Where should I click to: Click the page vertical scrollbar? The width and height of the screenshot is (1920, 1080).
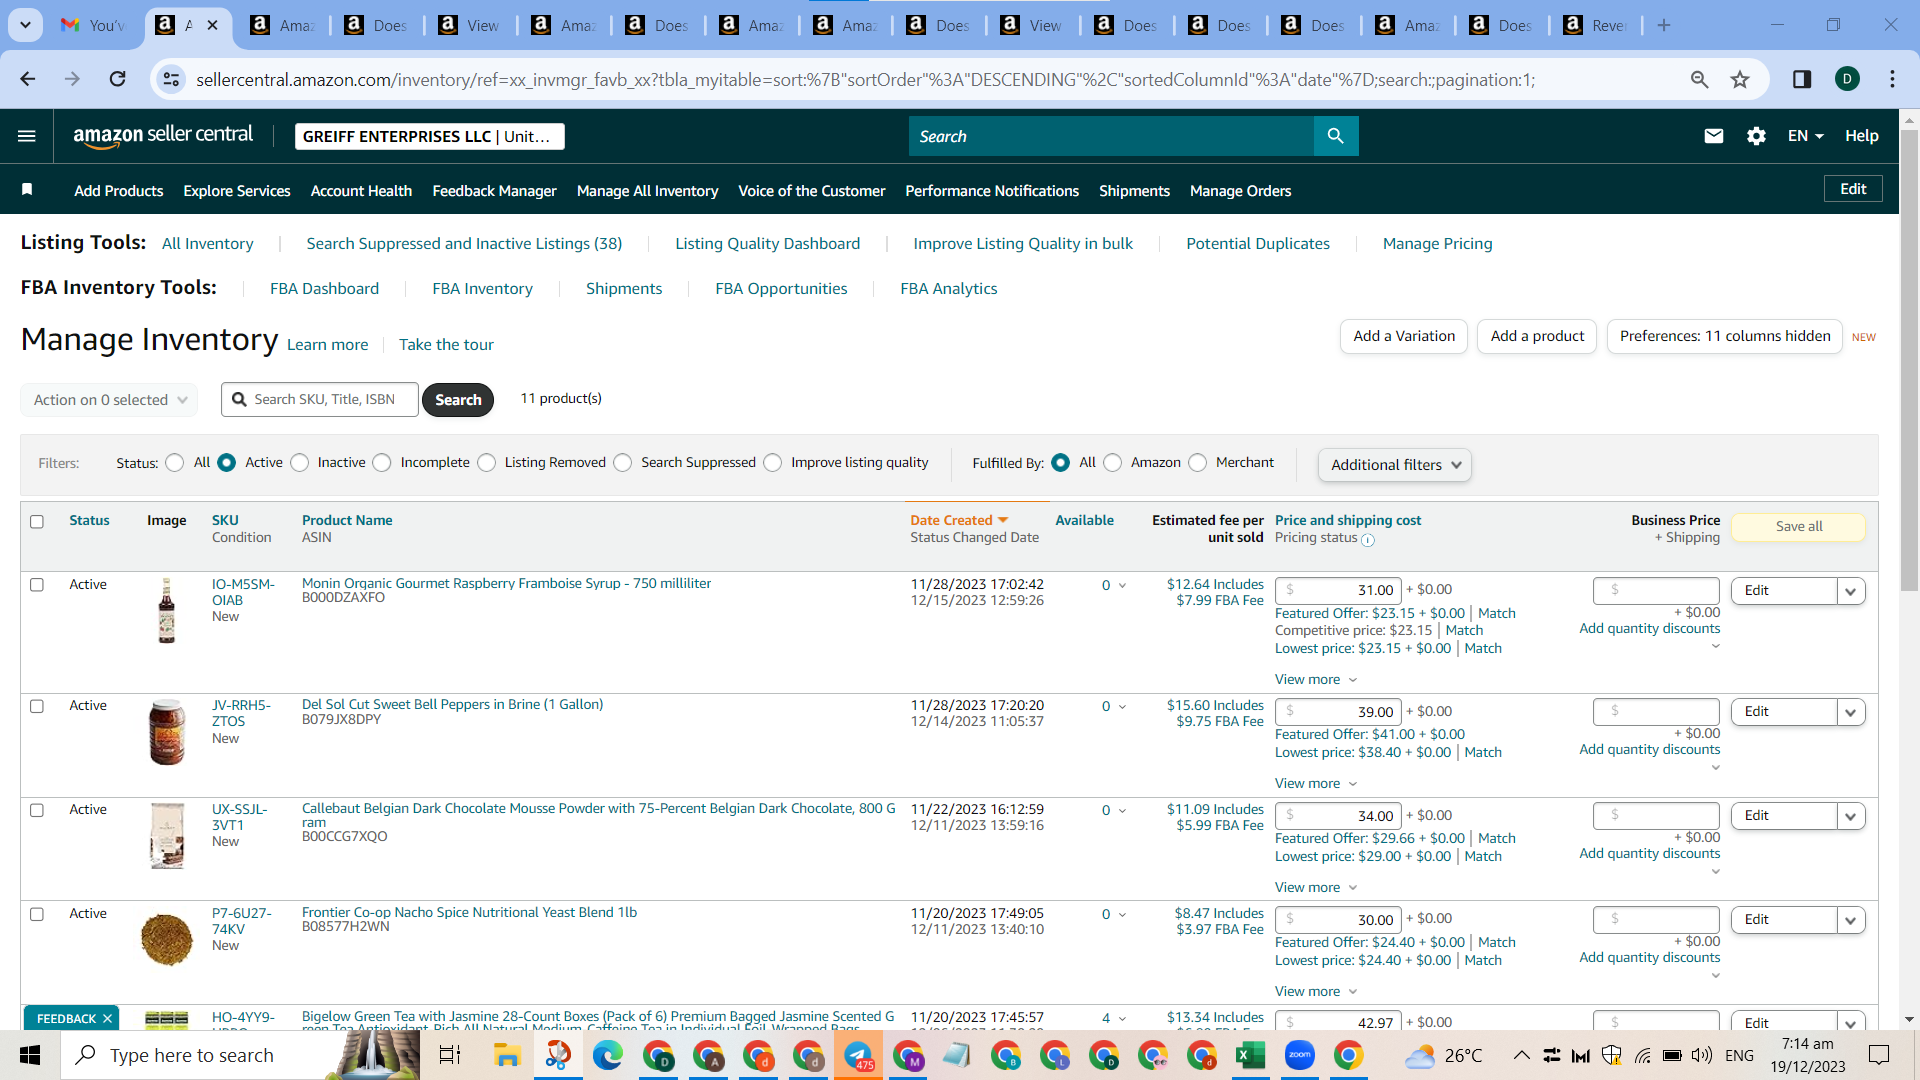pyautogui.click(x=1909, y=360)
